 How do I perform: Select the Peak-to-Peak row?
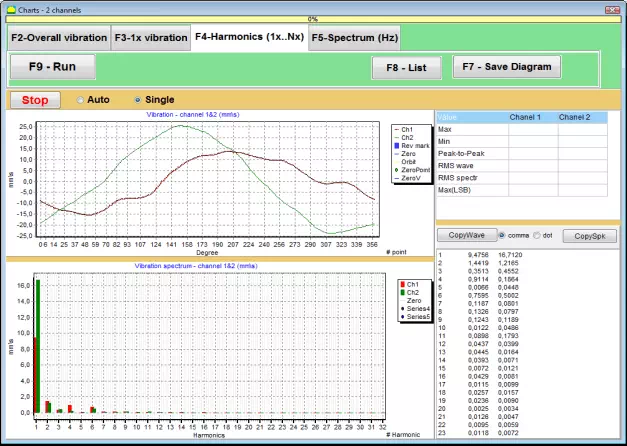[x=522, y=154]
